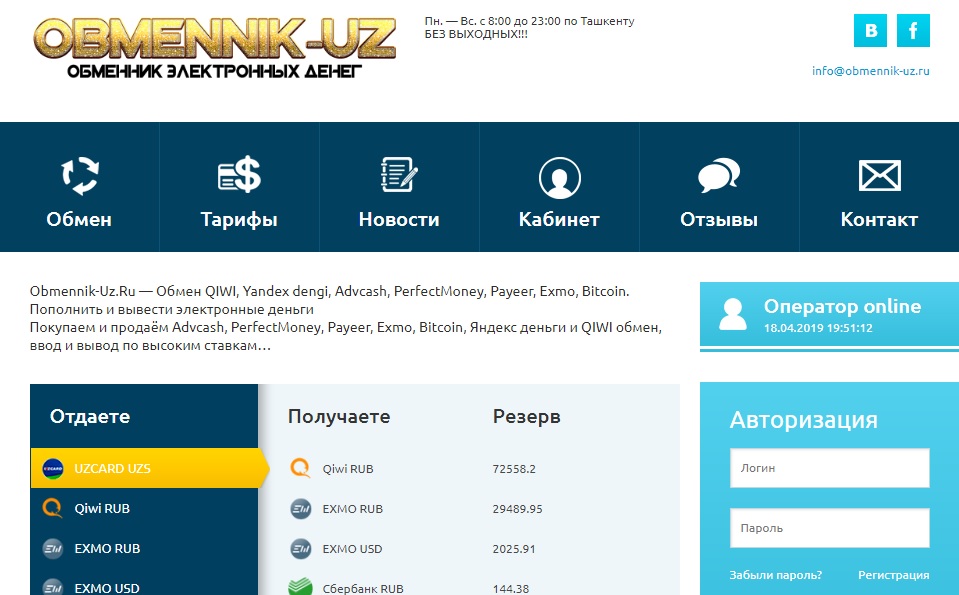
Task: Click the exchange arrows icon above Обмен
Action: [80, 176]
